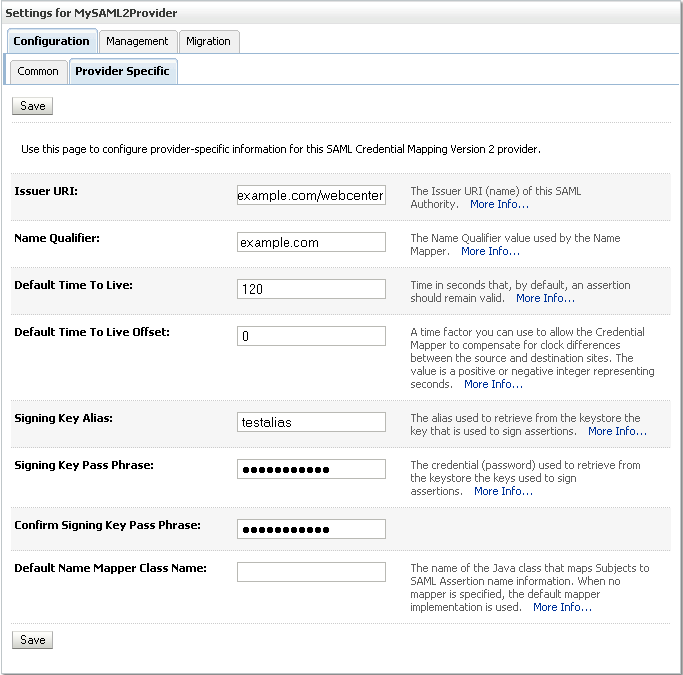
Task: Click the Issuer URI input field
Action: coord(311,195)
